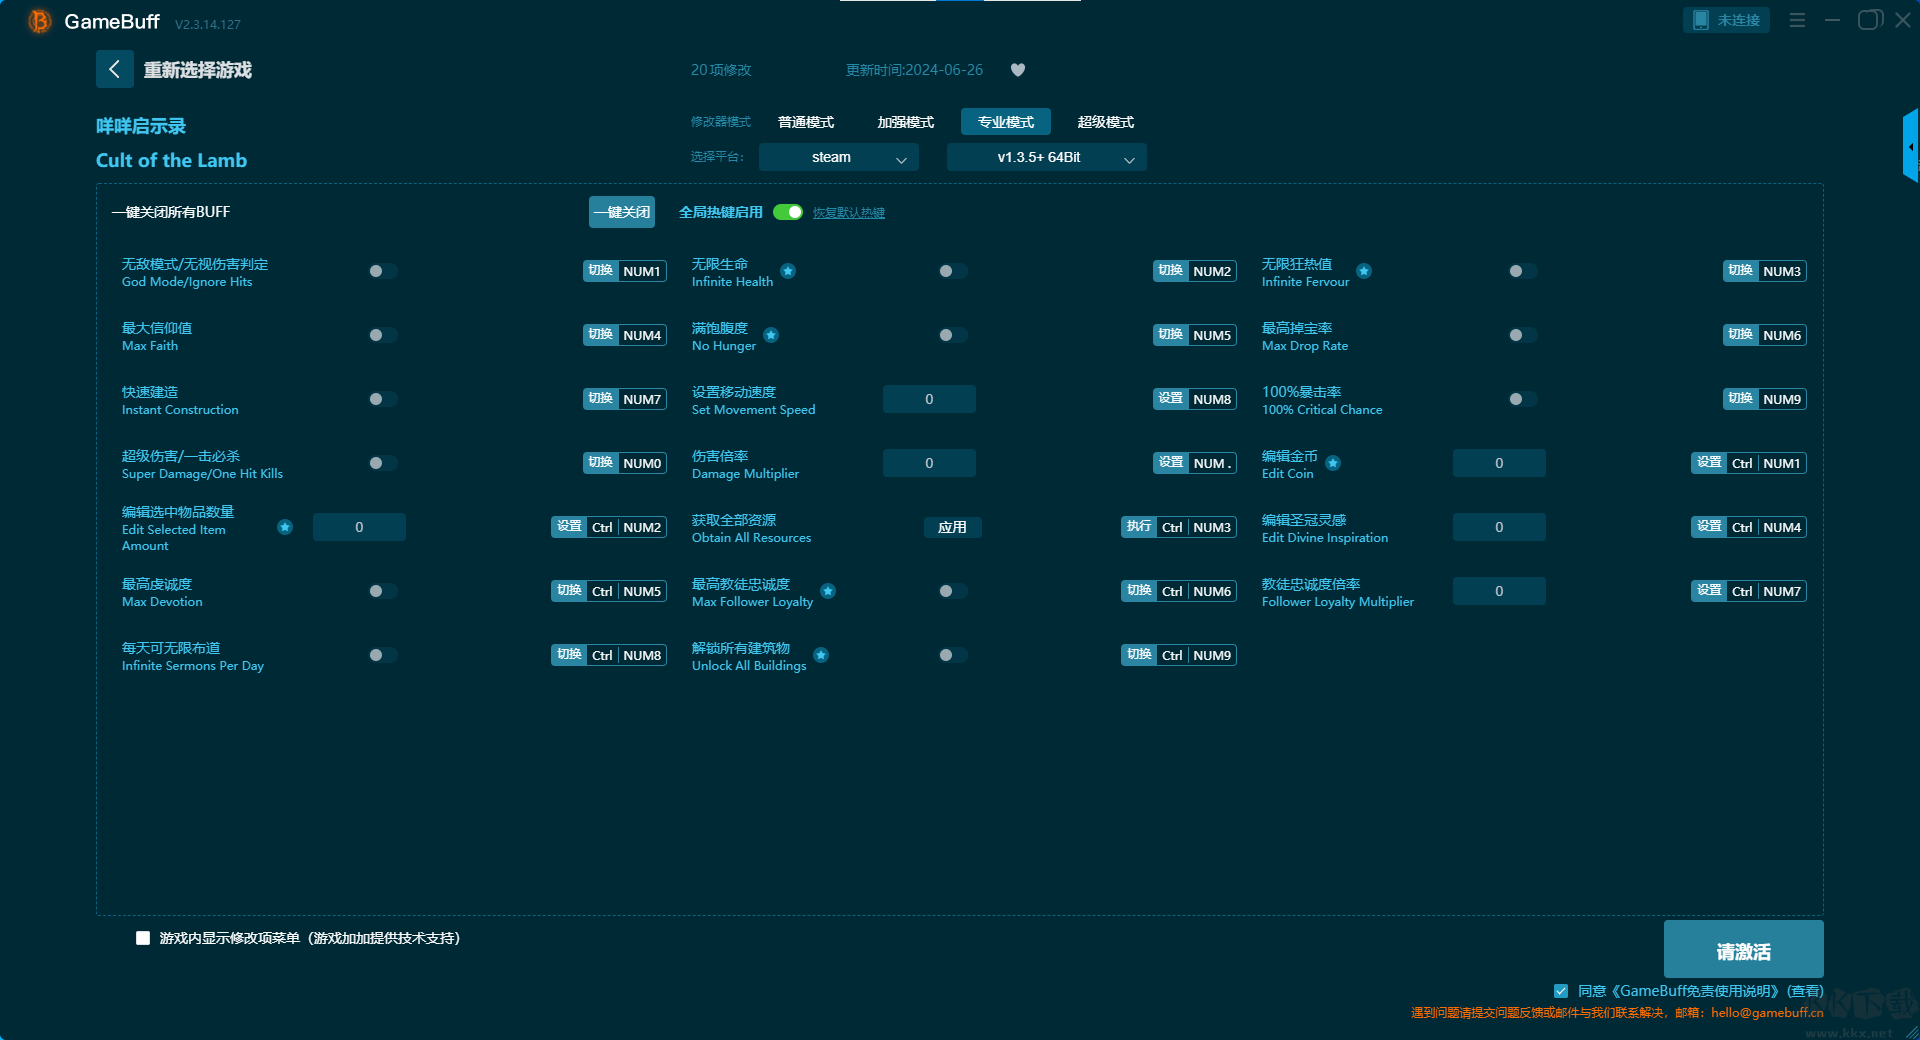Click the restore default hotkeys link
The height and width of the screenshot is (1040, 1920).
849,213
